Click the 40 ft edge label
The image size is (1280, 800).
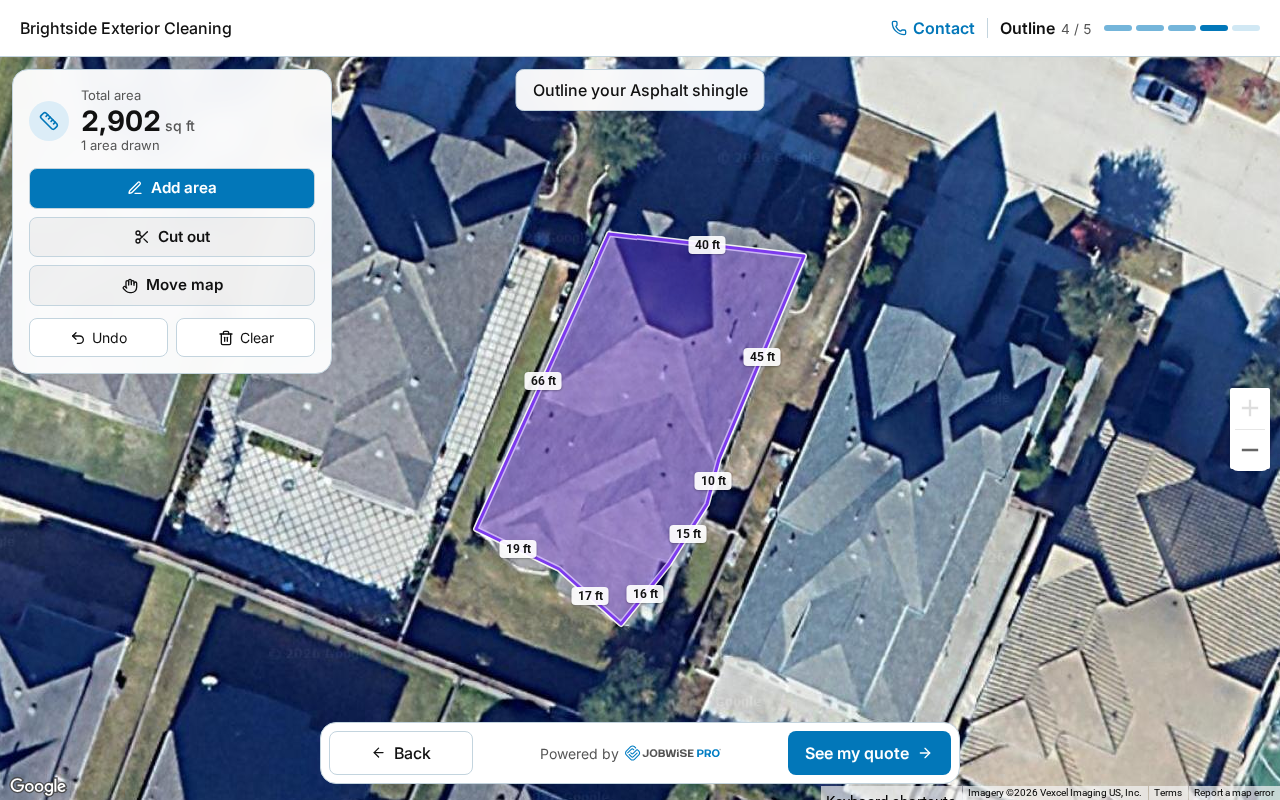tap(707, 245)
